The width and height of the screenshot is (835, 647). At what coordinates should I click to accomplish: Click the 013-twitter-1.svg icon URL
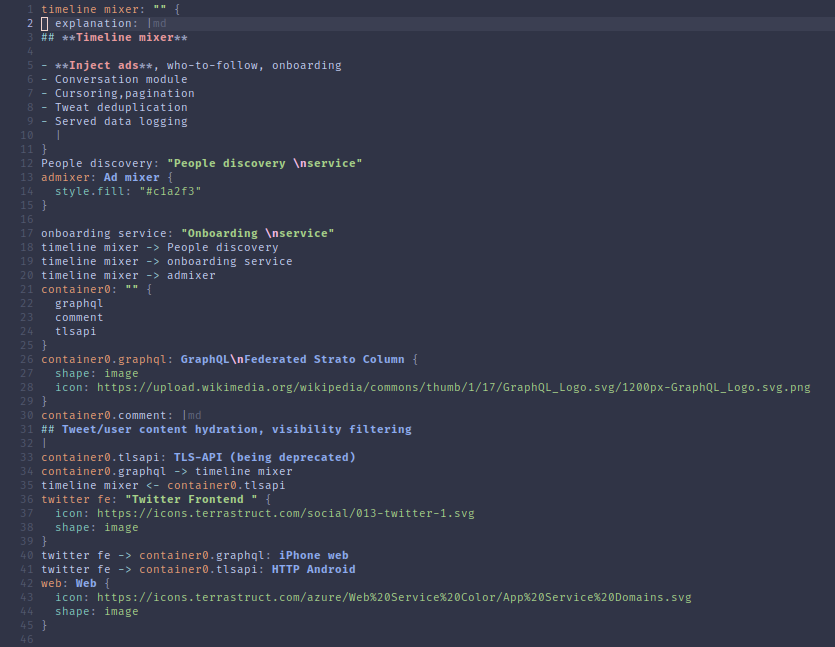285,513
